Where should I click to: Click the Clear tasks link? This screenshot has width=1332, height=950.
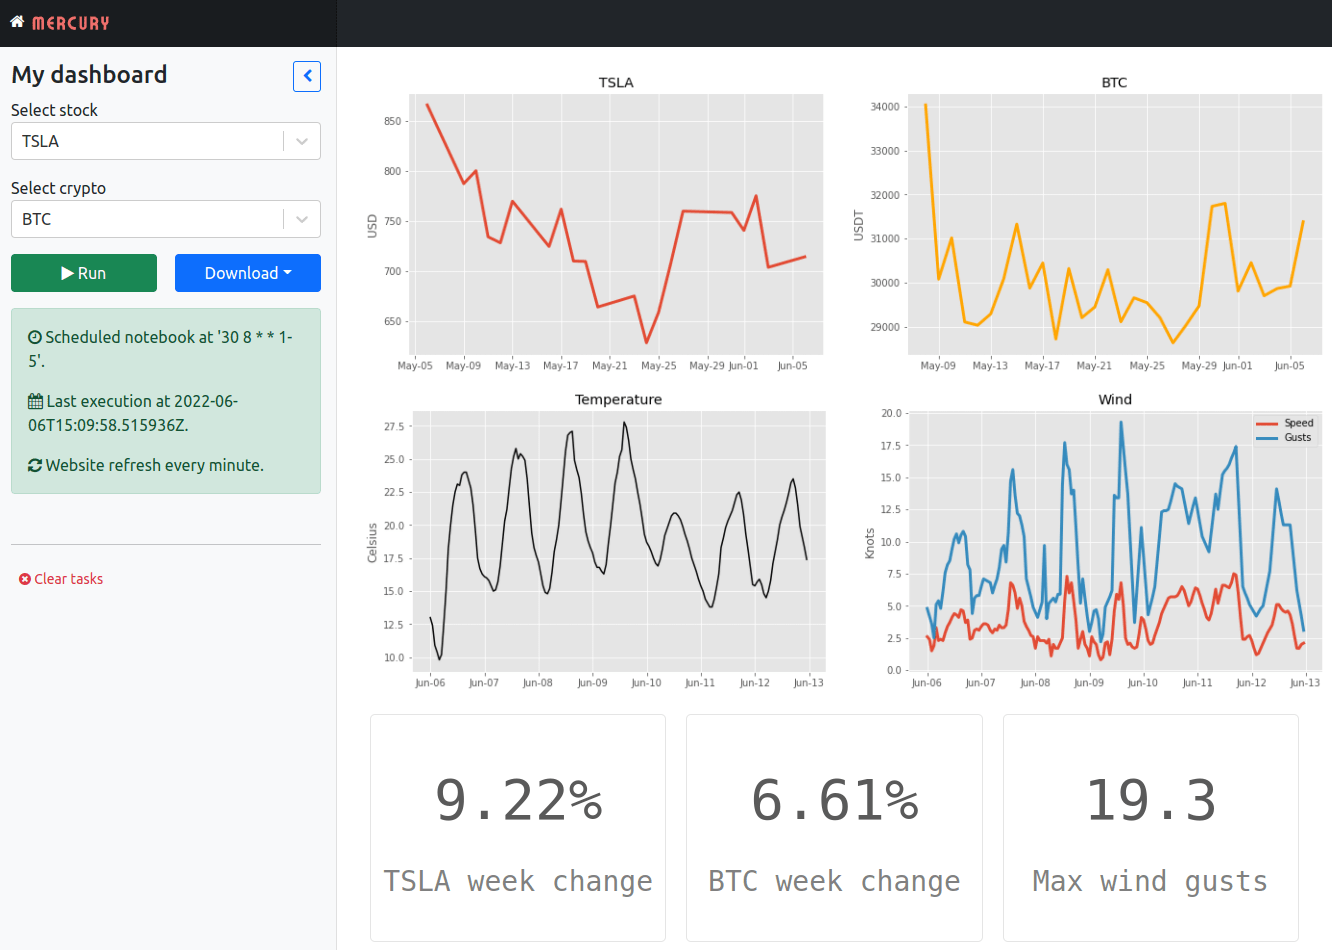(68, 578)
